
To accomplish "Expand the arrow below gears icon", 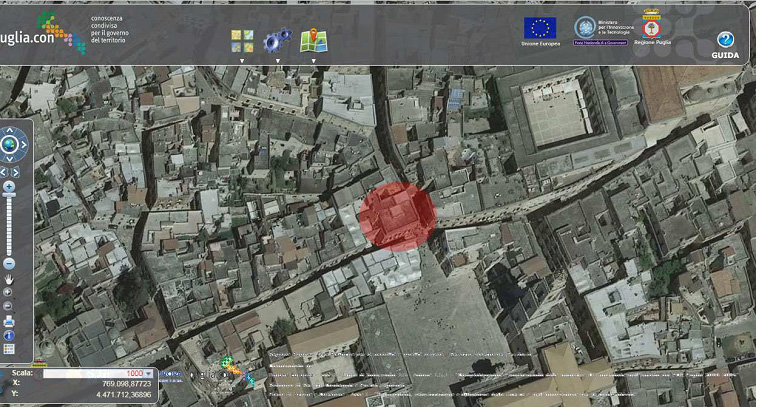I will coord(277,60).
